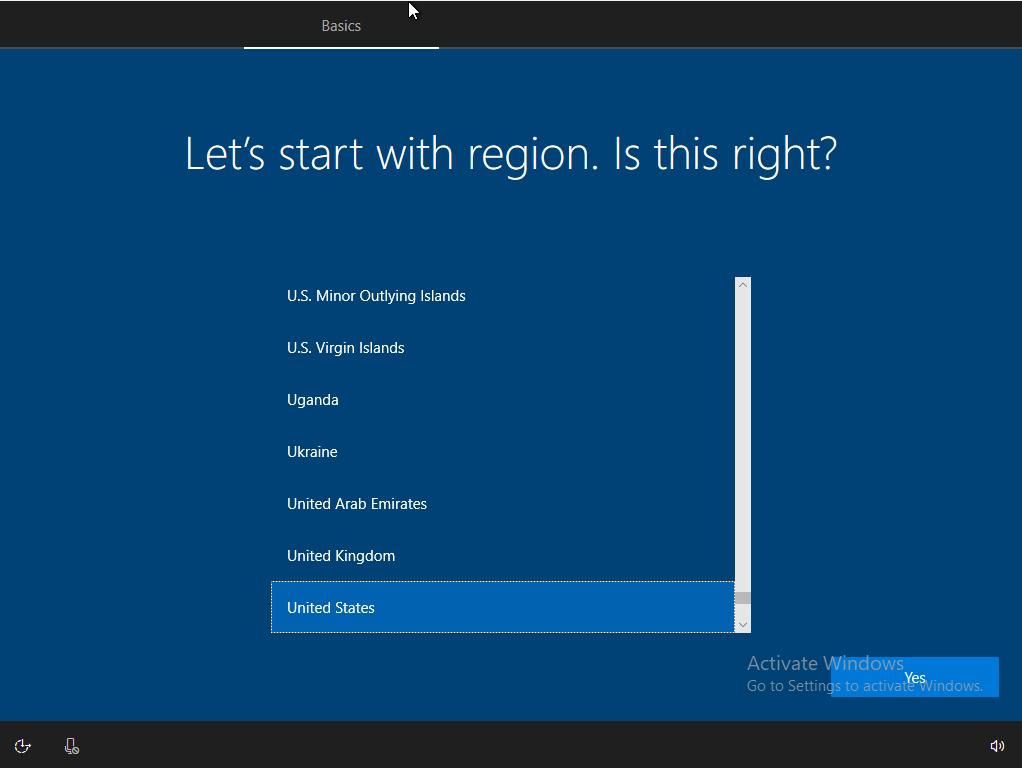Screen dimensions: 1022x768
Task: Pick United Kingdom as region
Action: pos(503,556)
